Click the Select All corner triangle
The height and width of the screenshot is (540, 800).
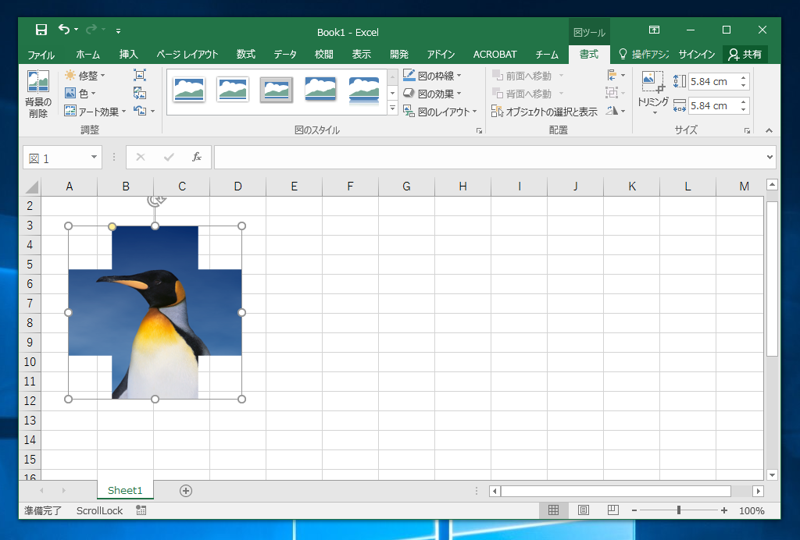(32, 187)
